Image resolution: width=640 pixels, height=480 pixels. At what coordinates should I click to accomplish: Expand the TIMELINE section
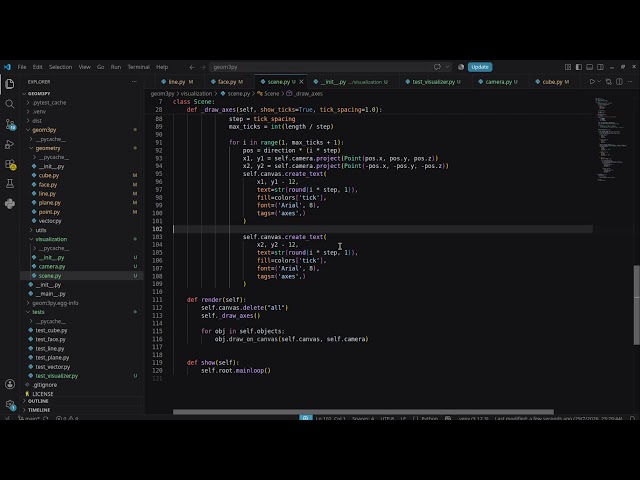(x=38, y=410)
